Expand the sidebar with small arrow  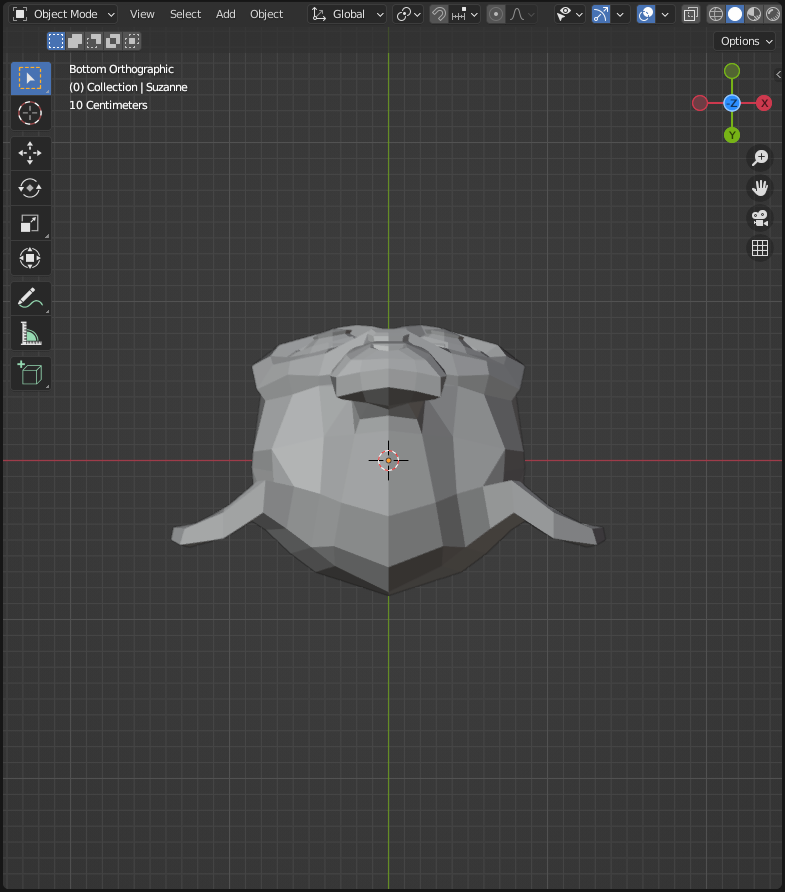779,75
